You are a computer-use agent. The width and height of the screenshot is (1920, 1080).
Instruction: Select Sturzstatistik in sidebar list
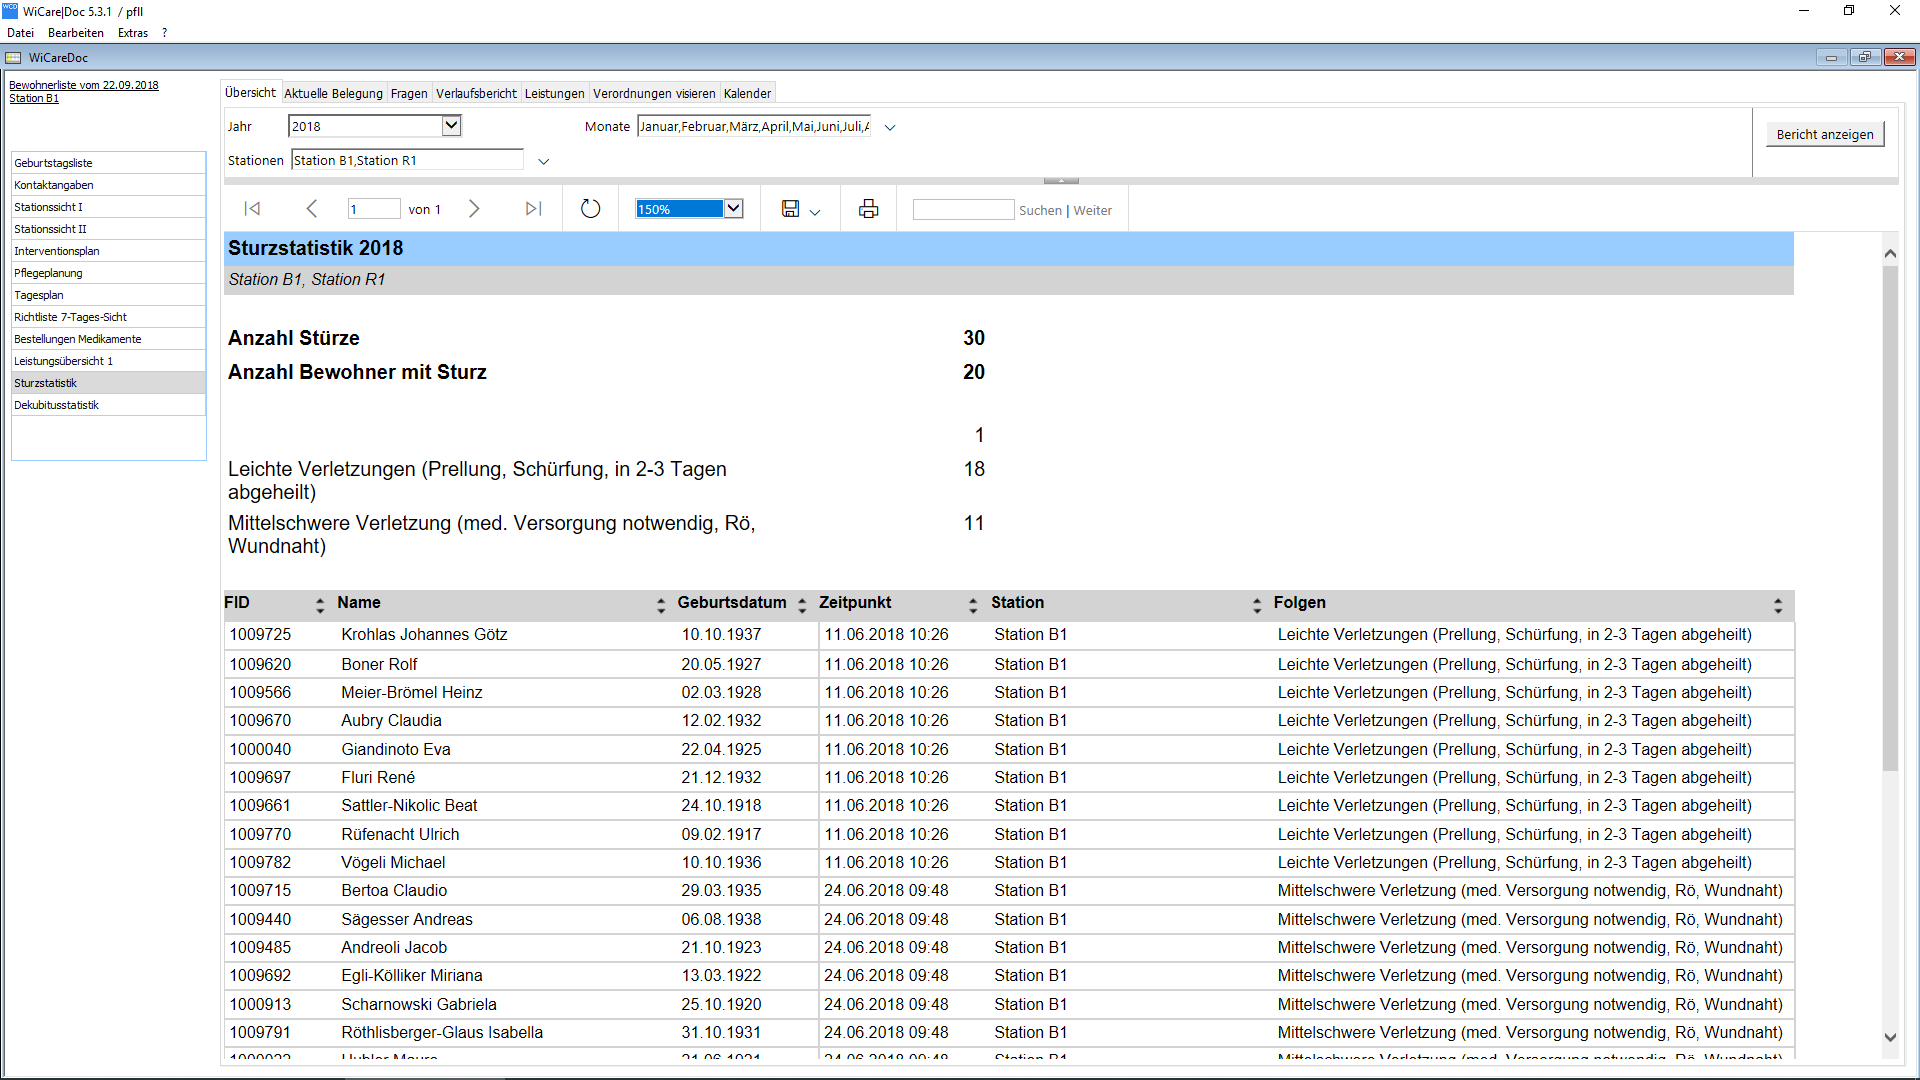click(109, 383)
